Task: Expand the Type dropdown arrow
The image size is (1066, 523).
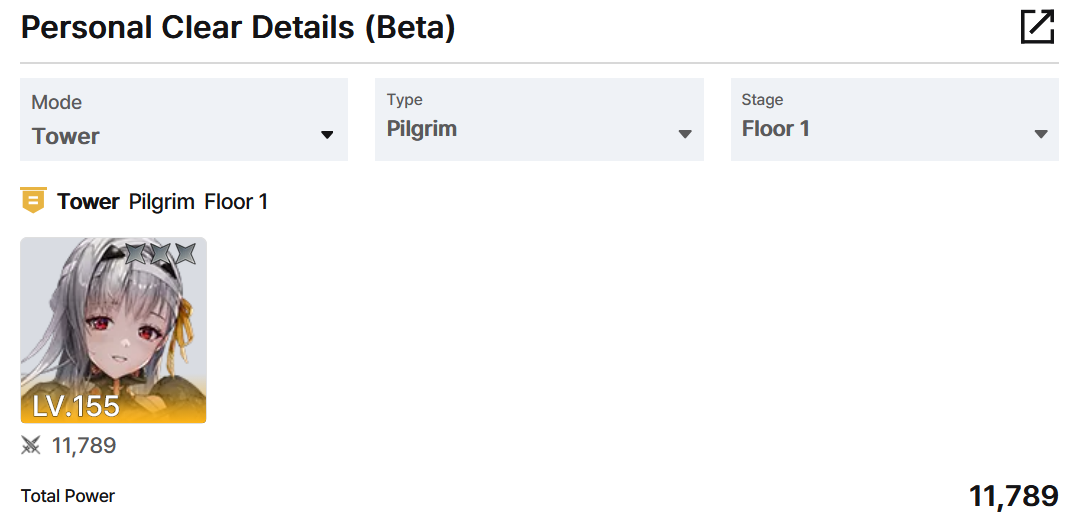Action: (x=685, y=134)
